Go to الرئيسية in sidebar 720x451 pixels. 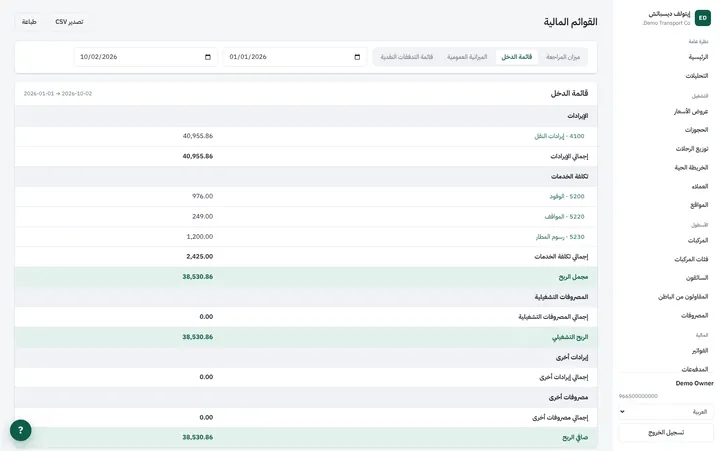pos(698,57)
